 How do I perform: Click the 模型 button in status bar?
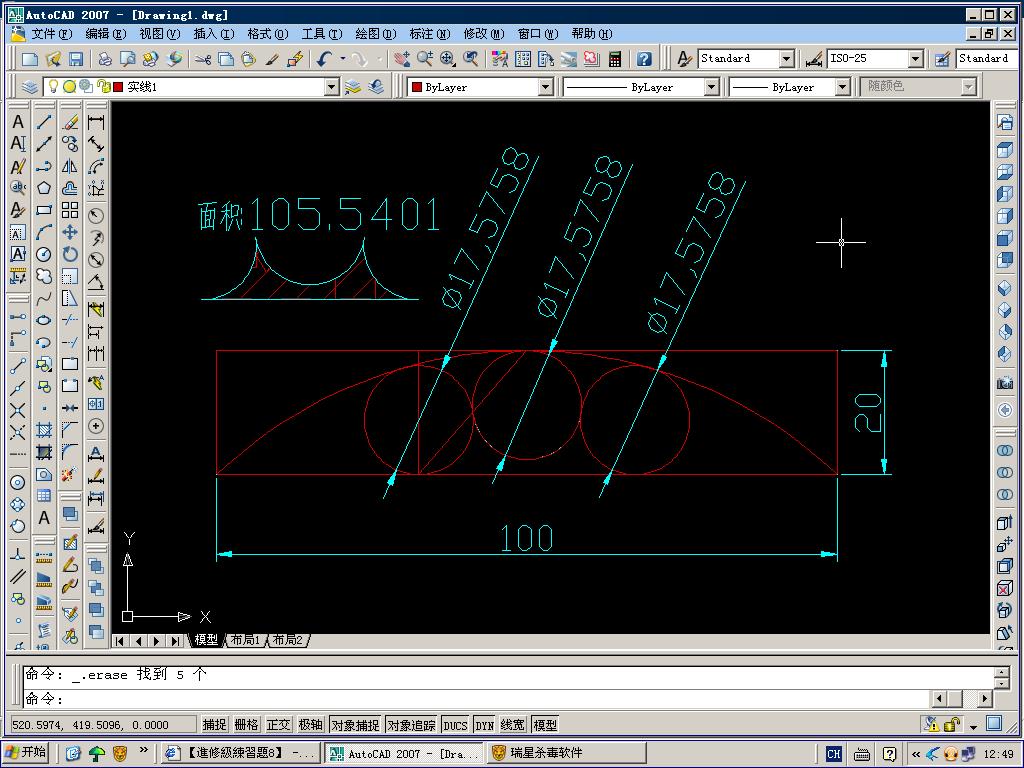[x=545, y=725]
